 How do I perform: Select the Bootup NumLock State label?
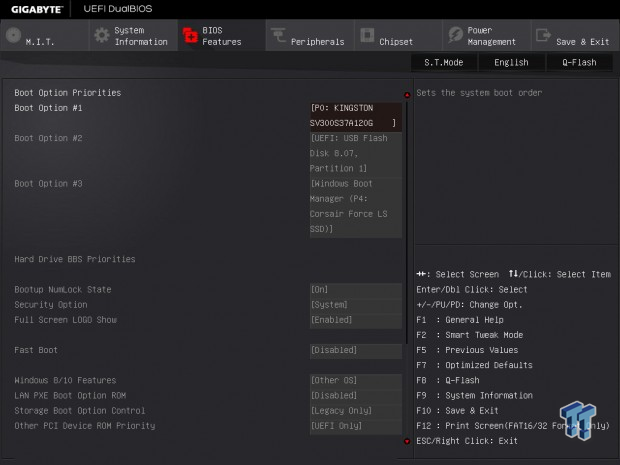point(63,289)
